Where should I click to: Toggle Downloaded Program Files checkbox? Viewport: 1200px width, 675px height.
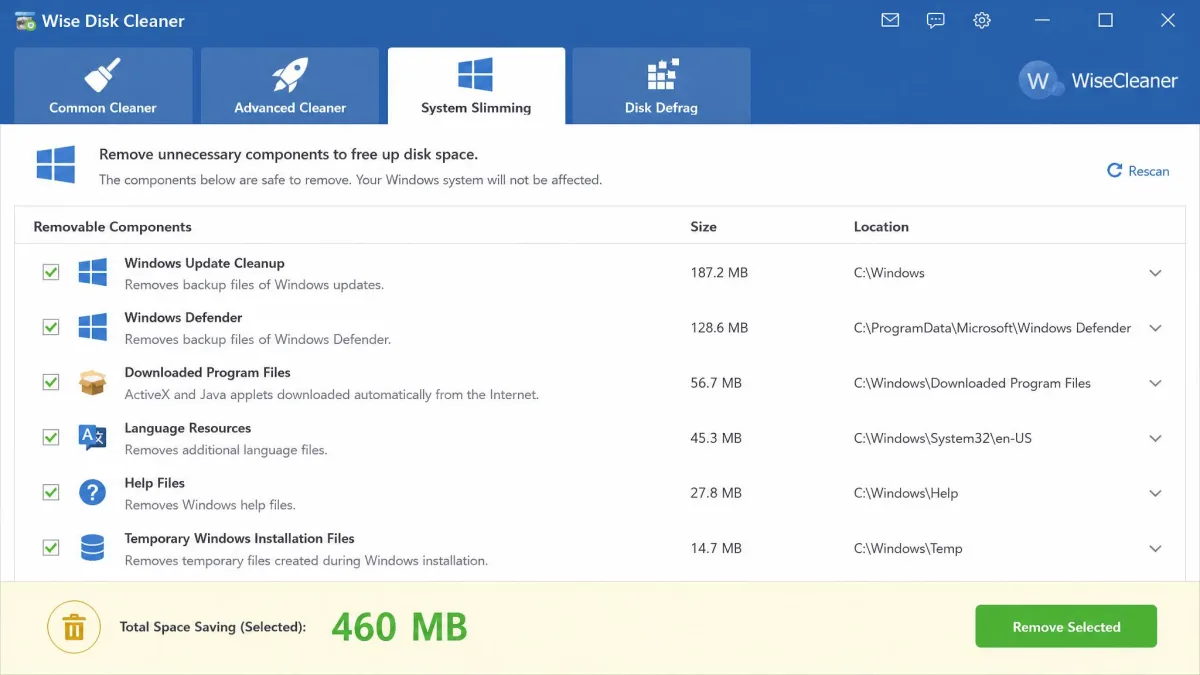(x=50, y=382)
